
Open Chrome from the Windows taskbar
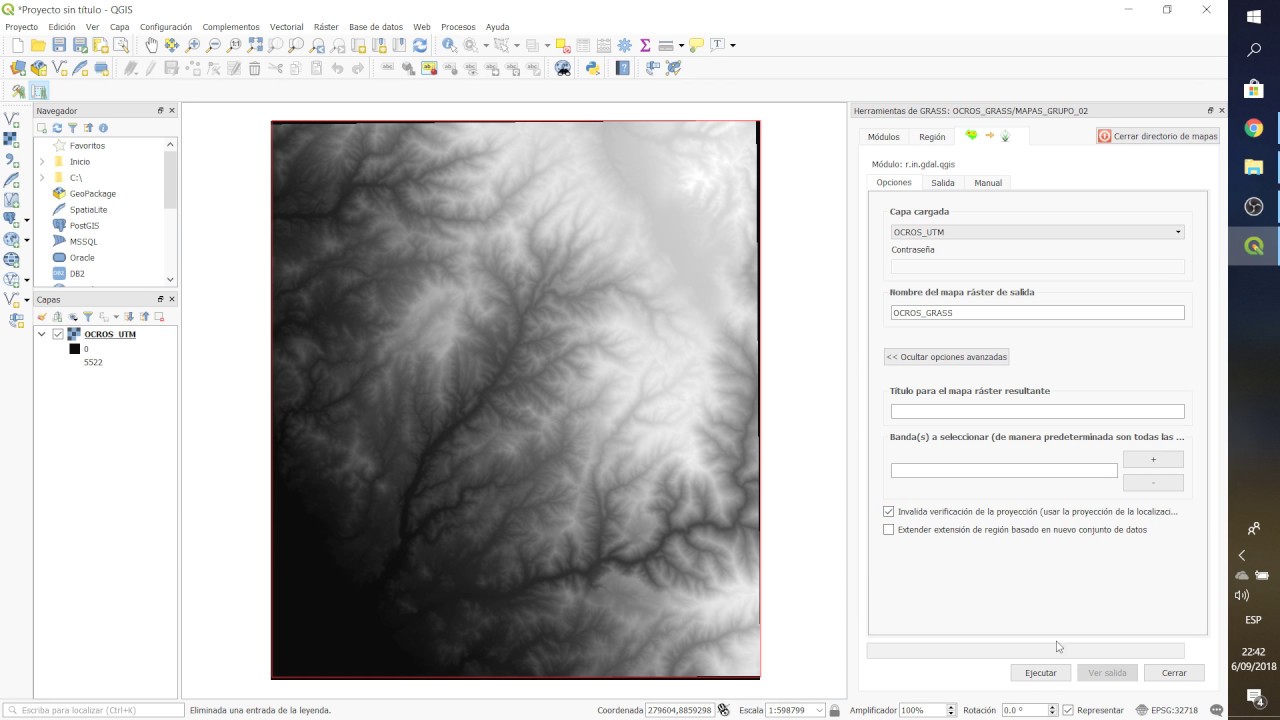tap(1254, 128)
